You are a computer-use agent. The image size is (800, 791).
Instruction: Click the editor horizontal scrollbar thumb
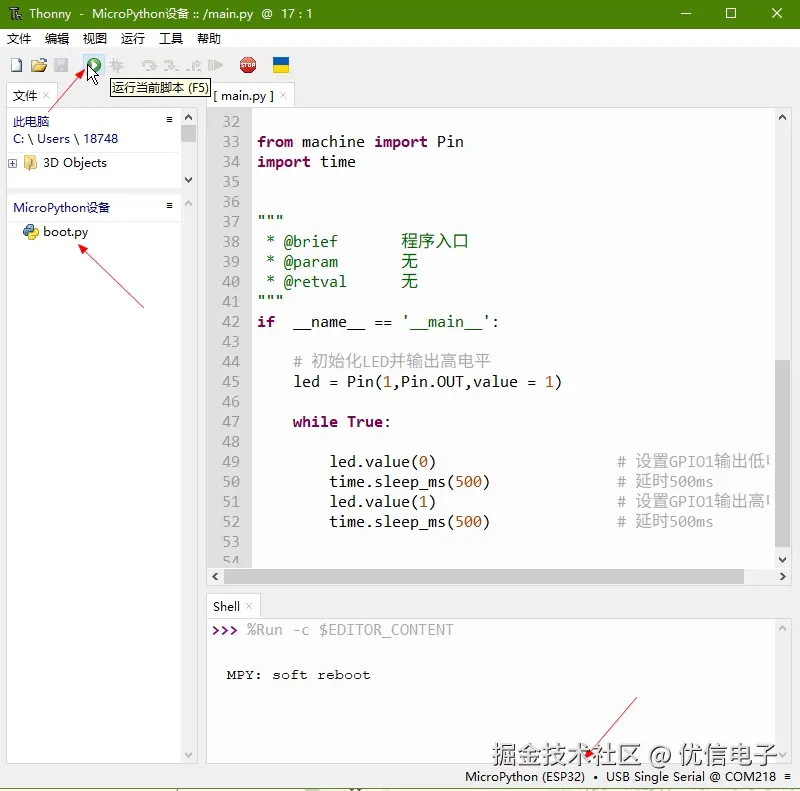click(484, 577)
